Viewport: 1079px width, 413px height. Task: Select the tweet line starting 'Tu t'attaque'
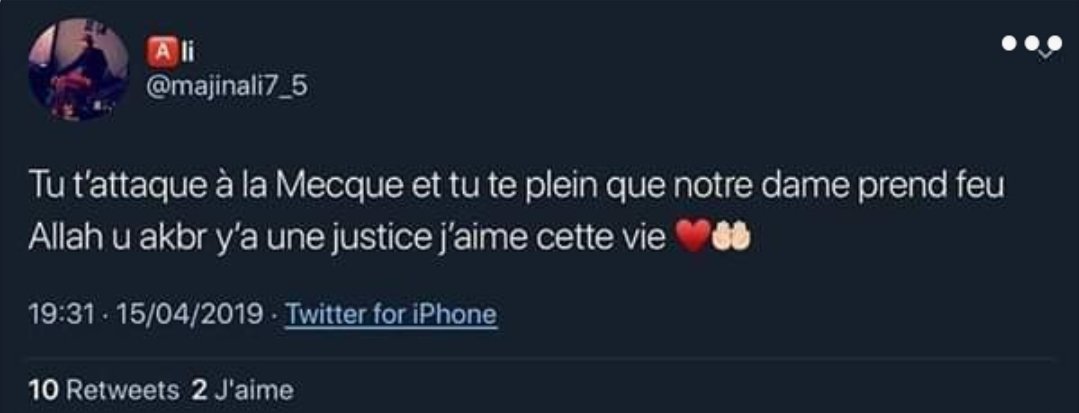coord(517,189)
